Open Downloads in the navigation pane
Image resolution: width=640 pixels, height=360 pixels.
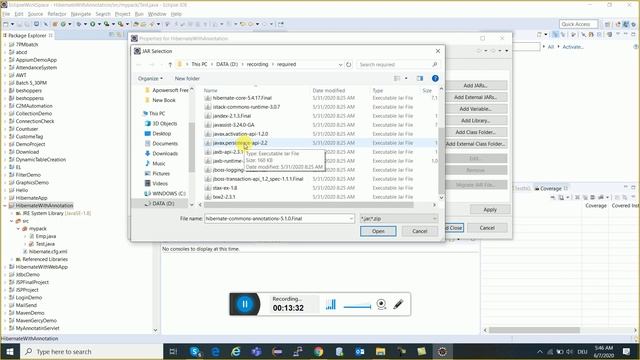pos(165,153)
